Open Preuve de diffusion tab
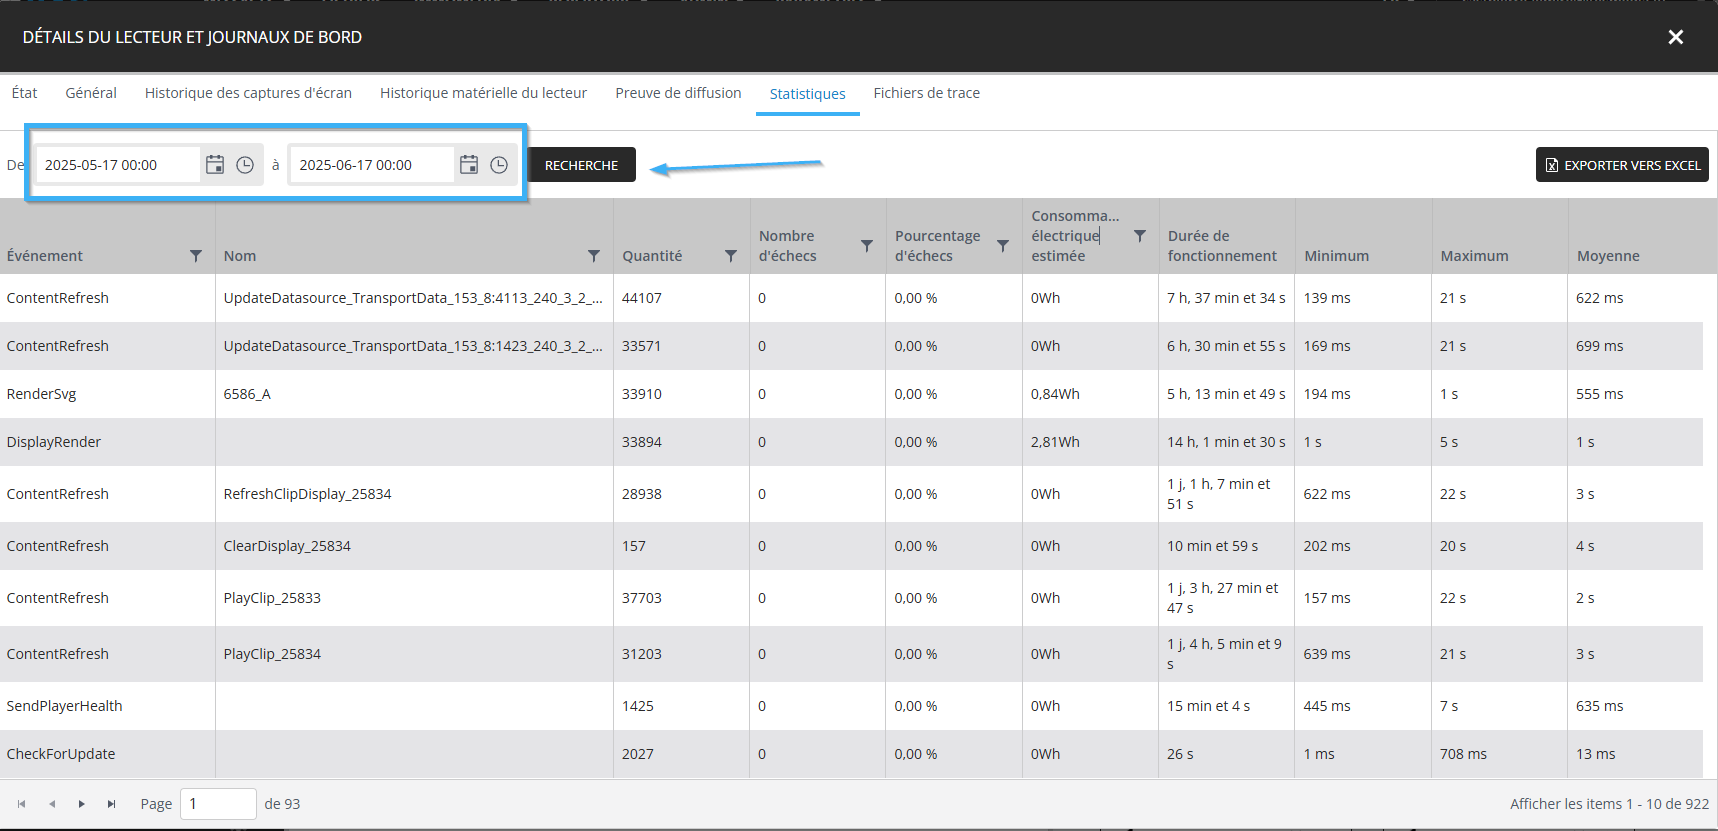Image resolution: width=1718 pixels, height=831 pixels. (x=678, y=93)
